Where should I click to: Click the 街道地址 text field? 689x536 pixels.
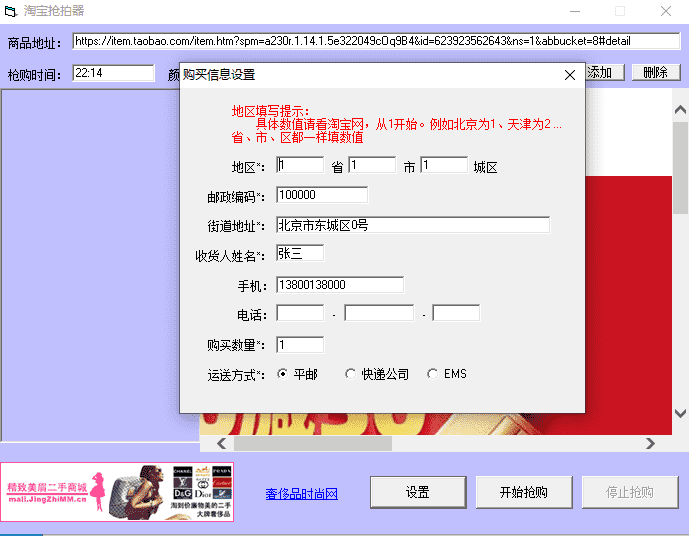coord(412,225)
